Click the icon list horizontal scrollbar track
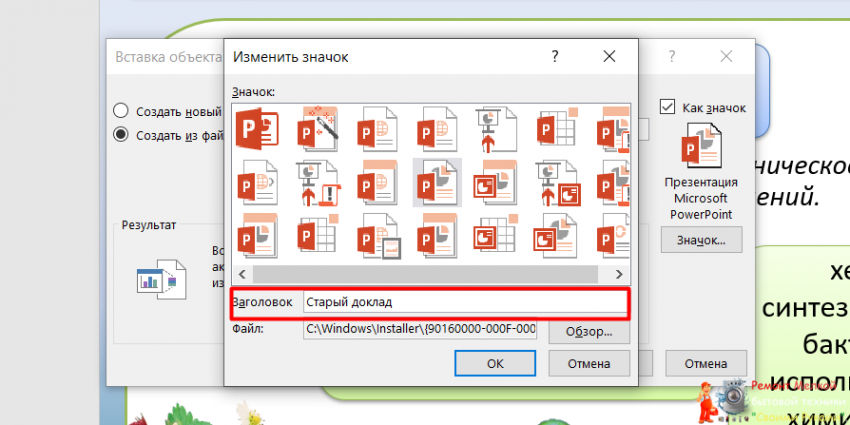The image size is (850, 425). [x=430, y=273]
